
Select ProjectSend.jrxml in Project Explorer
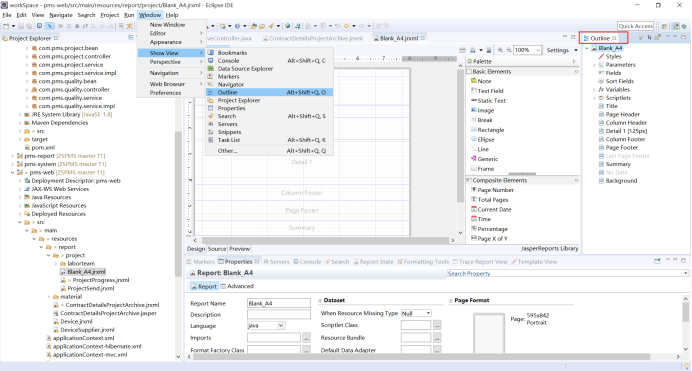87,289
